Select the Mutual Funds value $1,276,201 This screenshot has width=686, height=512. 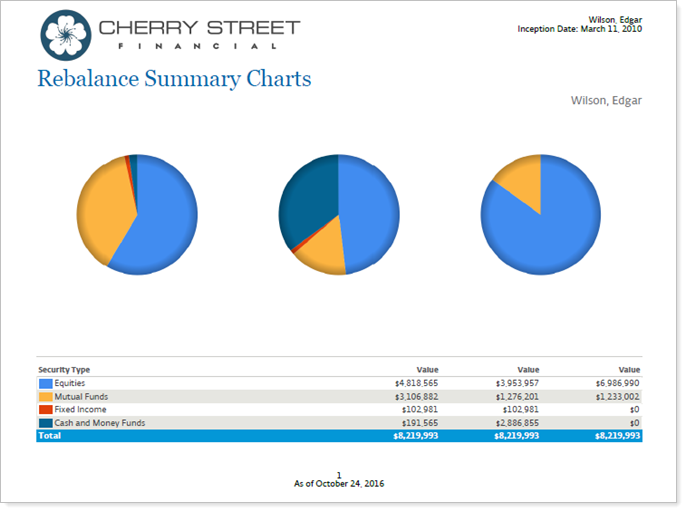(x=517, y=396)
